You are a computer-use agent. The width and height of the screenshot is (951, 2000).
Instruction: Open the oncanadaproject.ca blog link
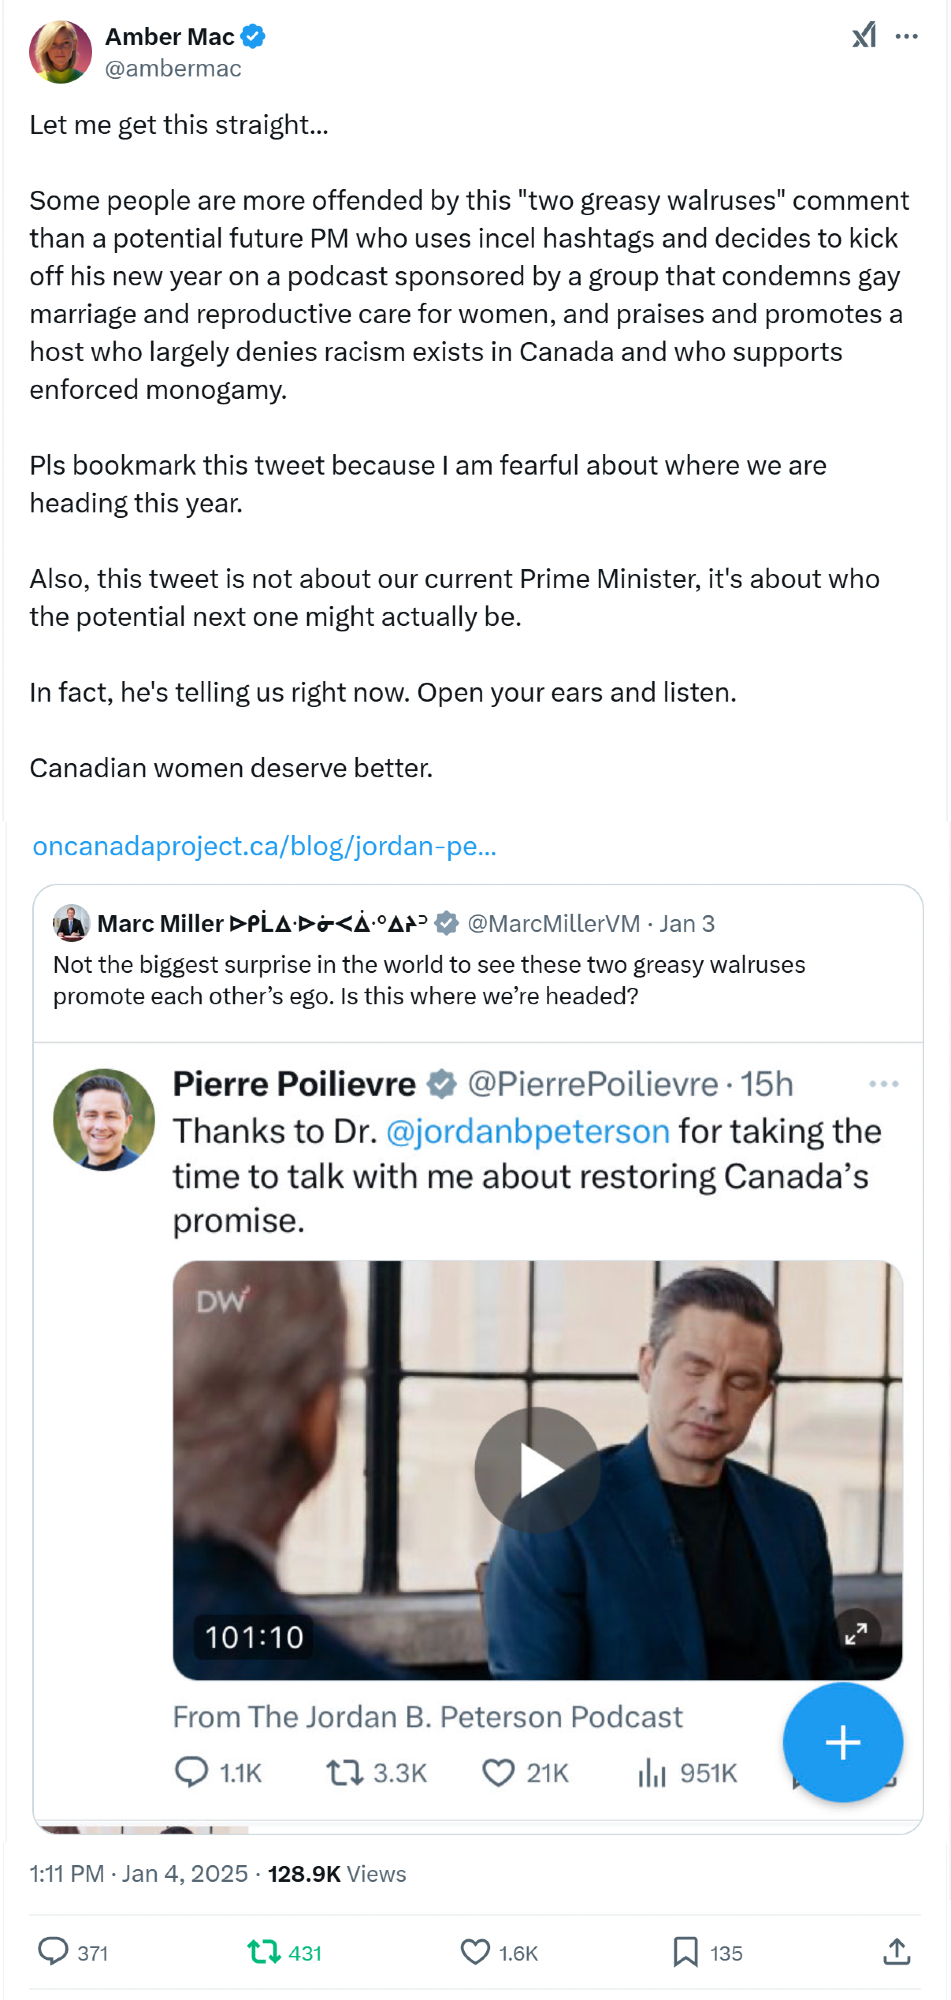pos(265,846)
